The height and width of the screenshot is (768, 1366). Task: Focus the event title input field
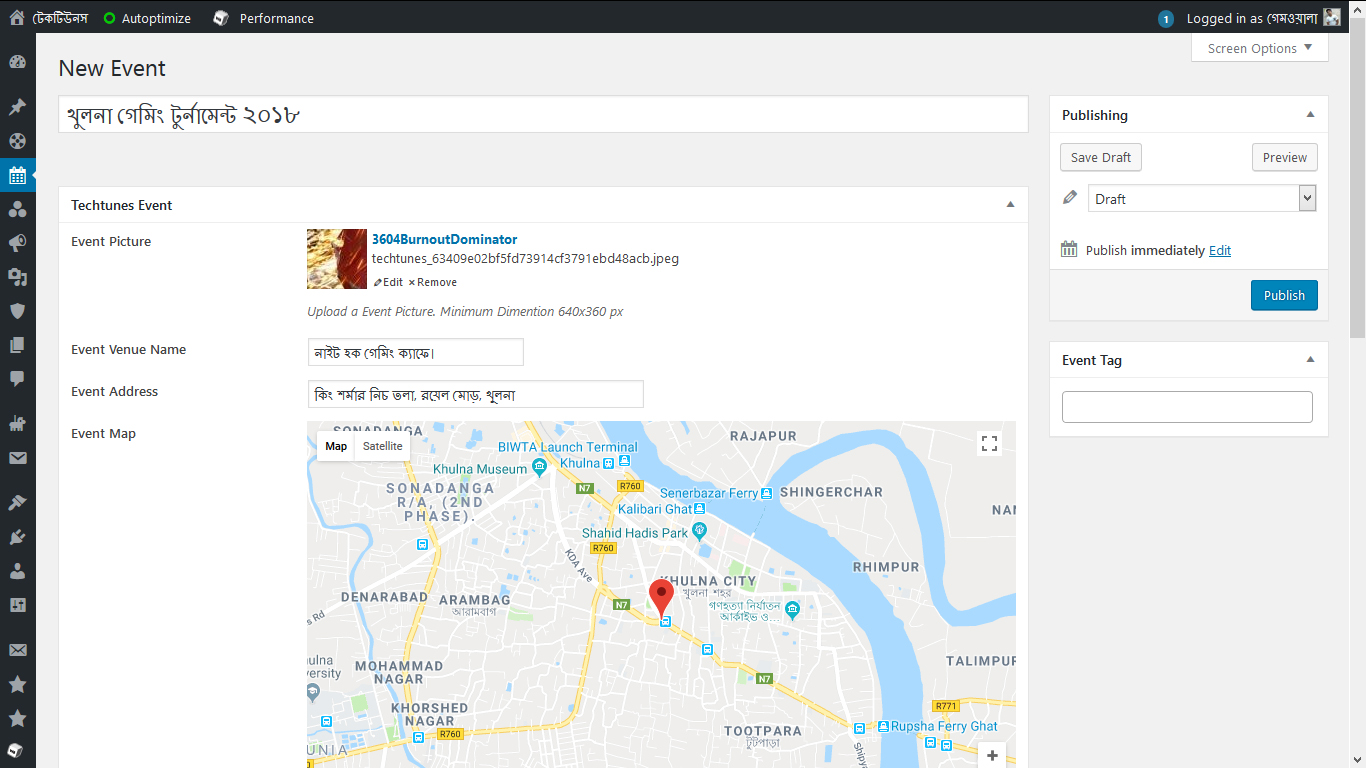pyautogui.click(x=543, y=114)
